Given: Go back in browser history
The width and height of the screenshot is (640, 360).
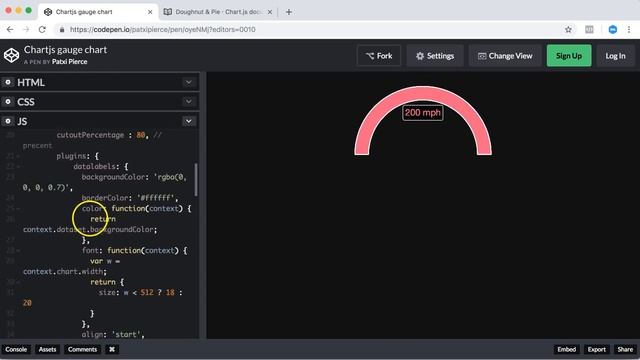Looking at the screenshot, I should pos(10,29).
